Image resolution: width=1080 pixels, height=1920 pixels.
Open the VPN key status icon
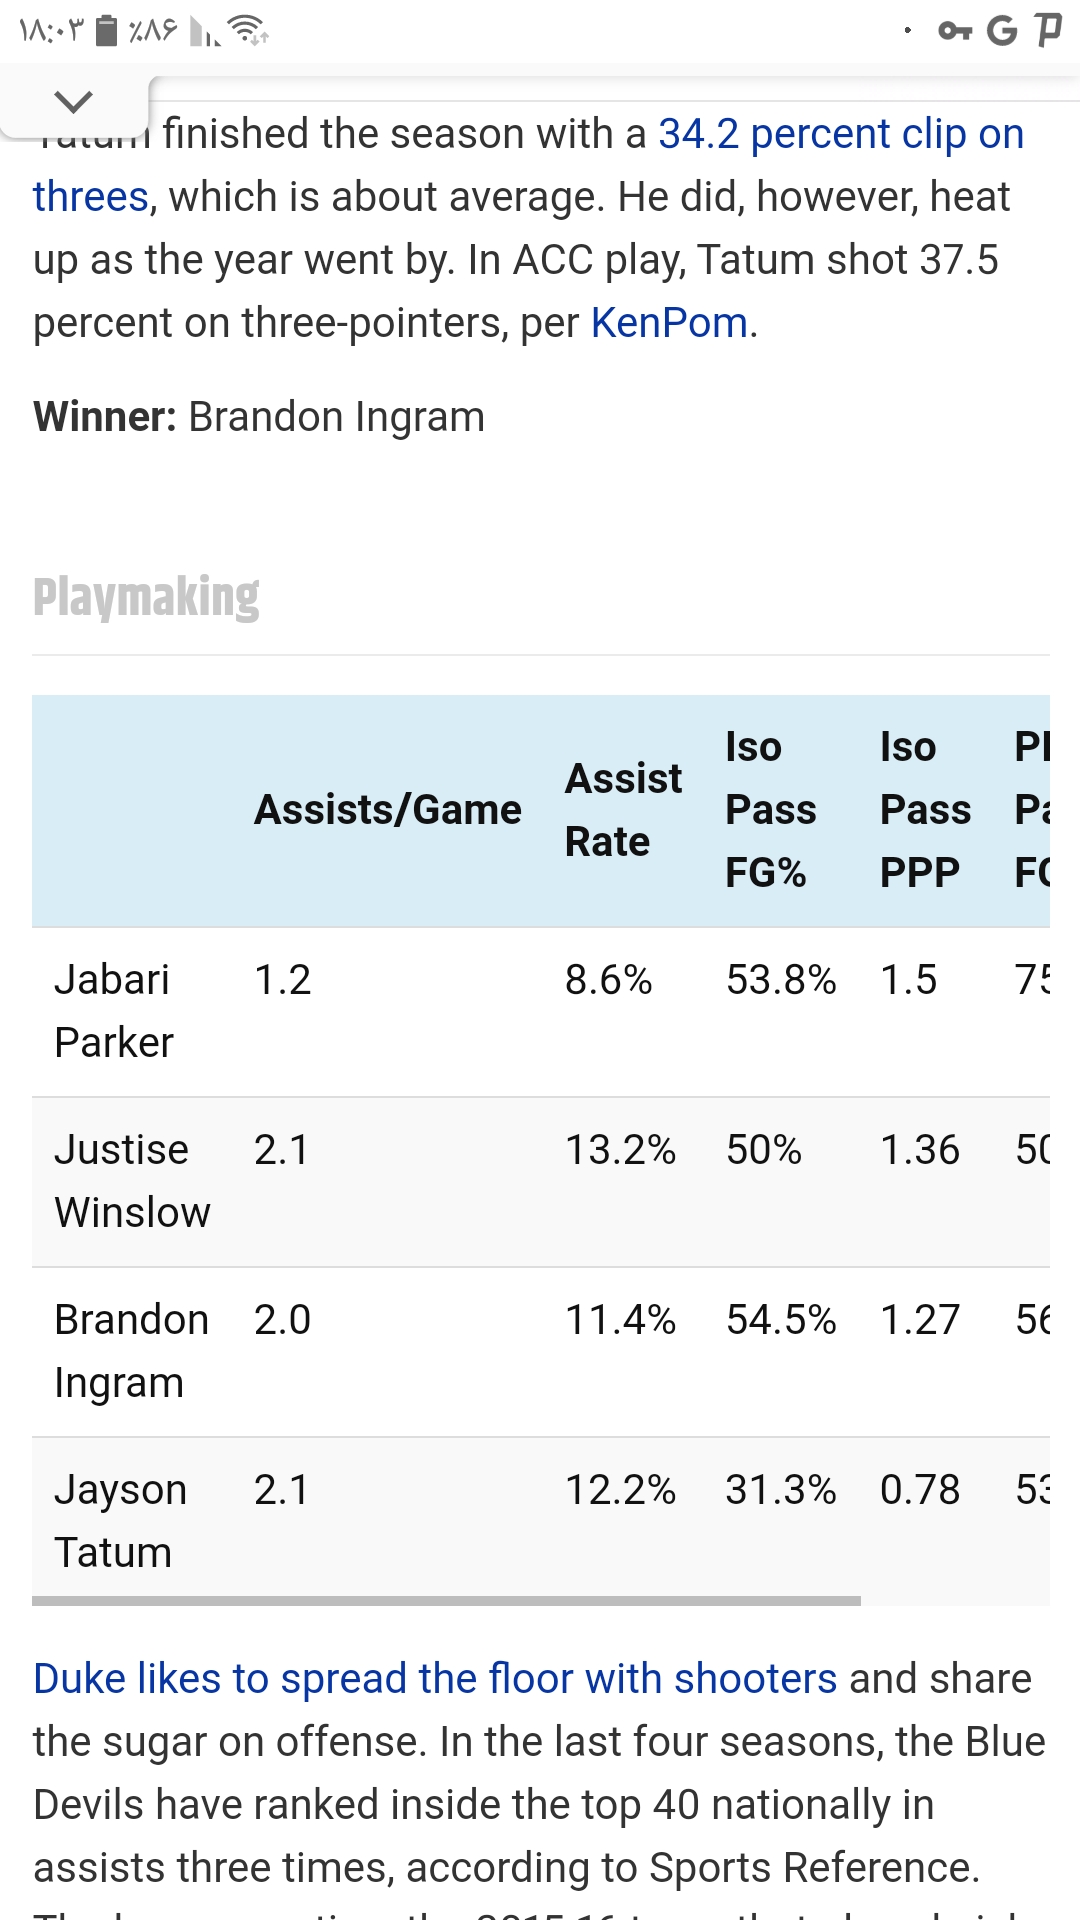pyautogui.click(x=955, y=32)
